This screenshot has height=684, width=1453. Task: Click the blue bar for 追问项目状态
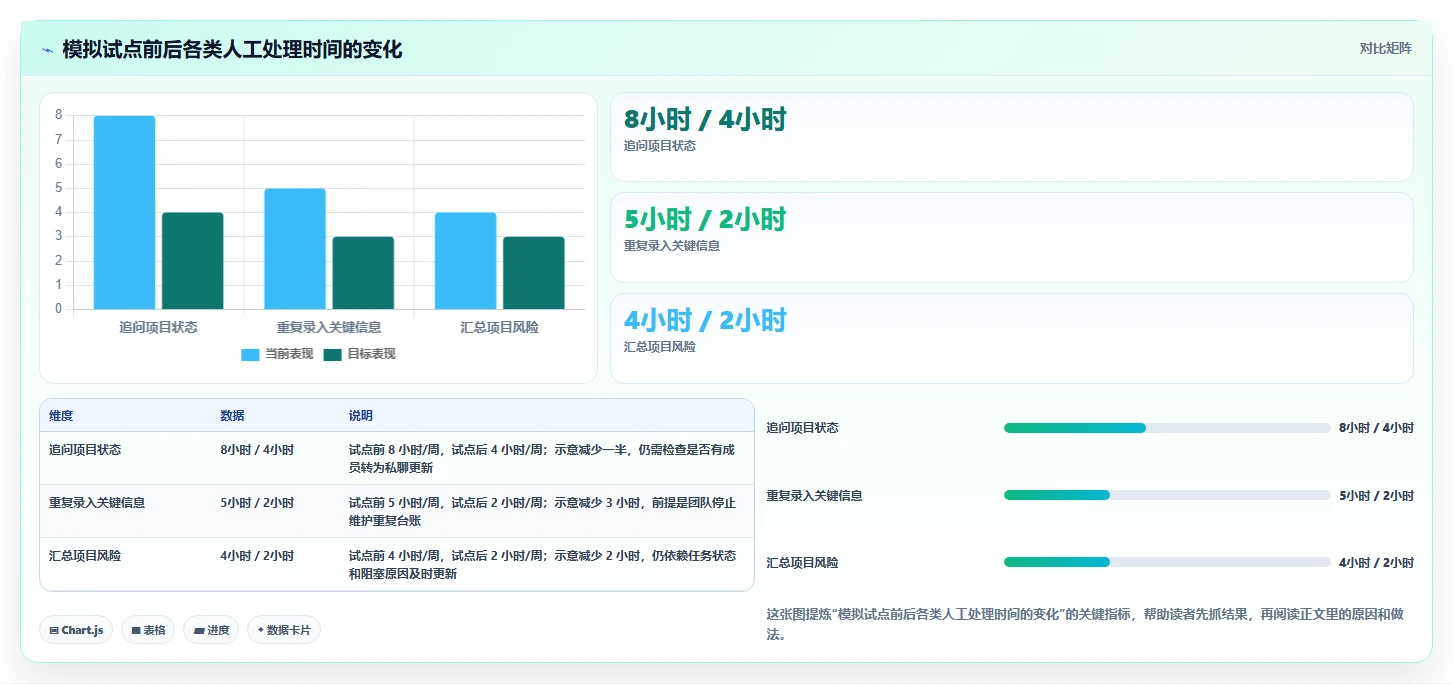coord(124,212)
